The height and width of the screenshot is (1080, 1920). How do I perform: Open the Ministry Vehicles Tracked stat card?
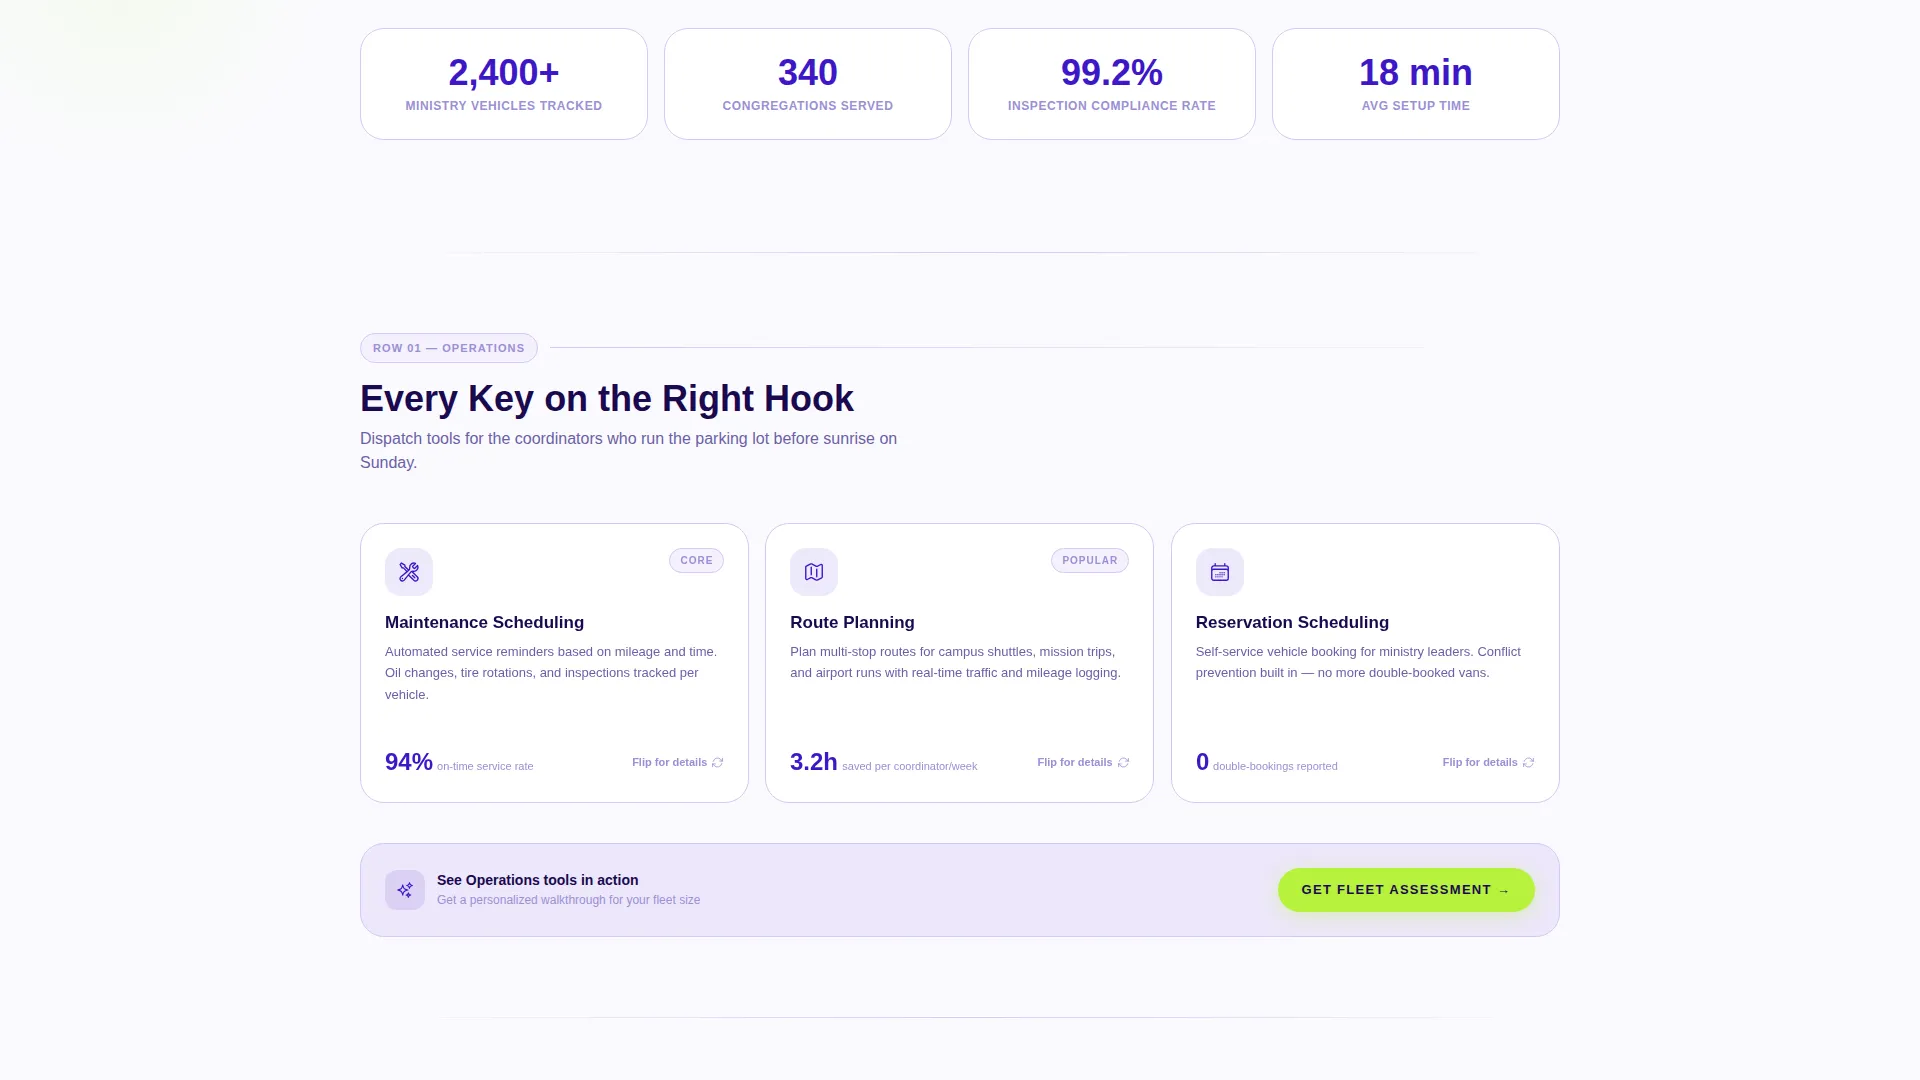pos(504,84)
